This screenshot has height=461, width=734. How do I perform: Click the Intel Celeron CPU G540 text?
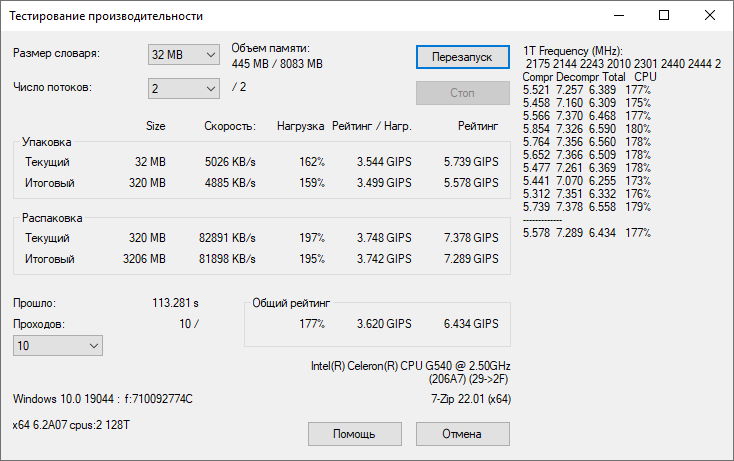pos(410,366)
